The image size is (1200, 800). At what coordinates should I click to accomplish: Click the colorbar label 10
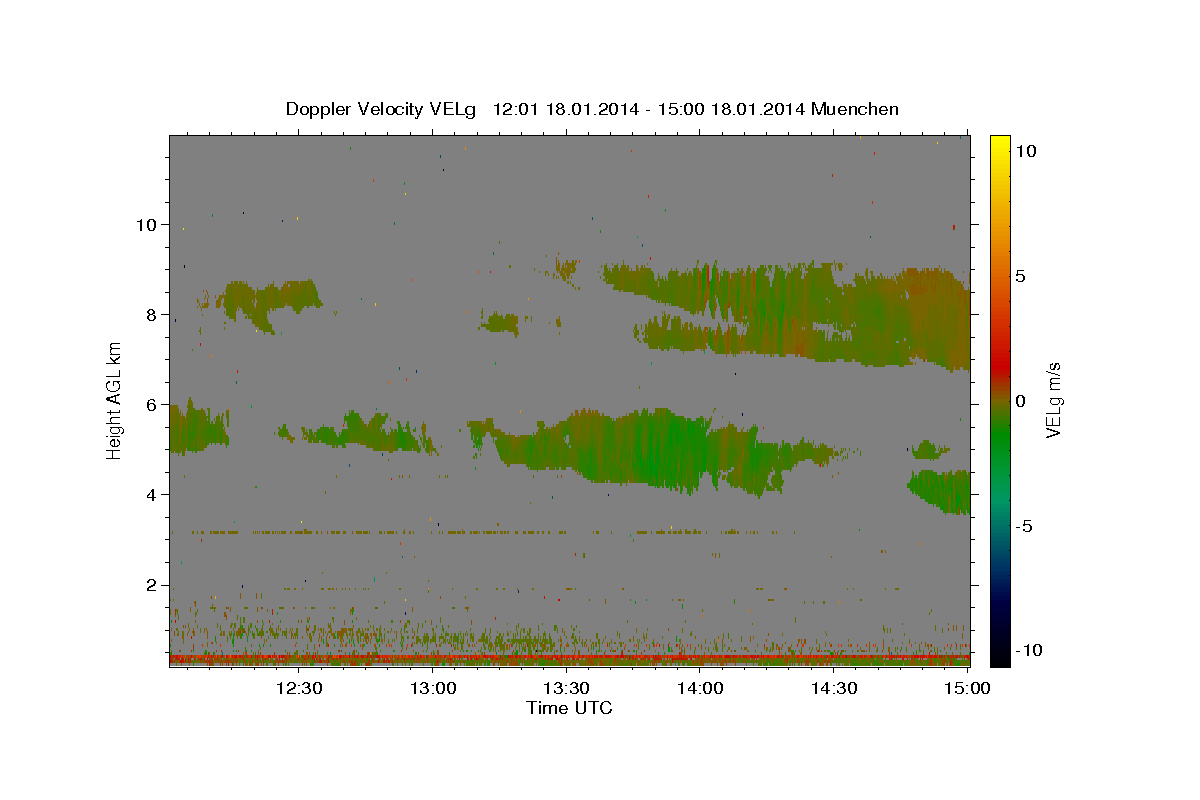[1025, 150]
